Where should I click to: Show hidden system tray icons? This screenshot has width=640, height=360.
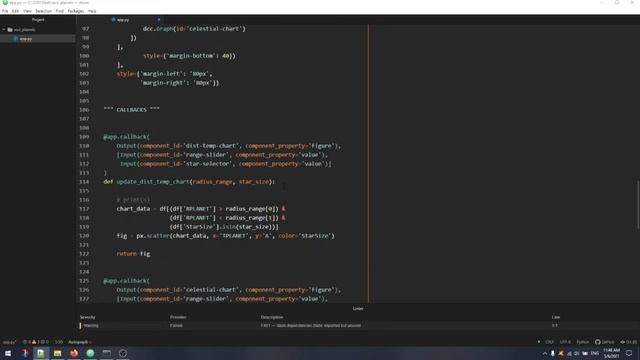tap(544, 353)
